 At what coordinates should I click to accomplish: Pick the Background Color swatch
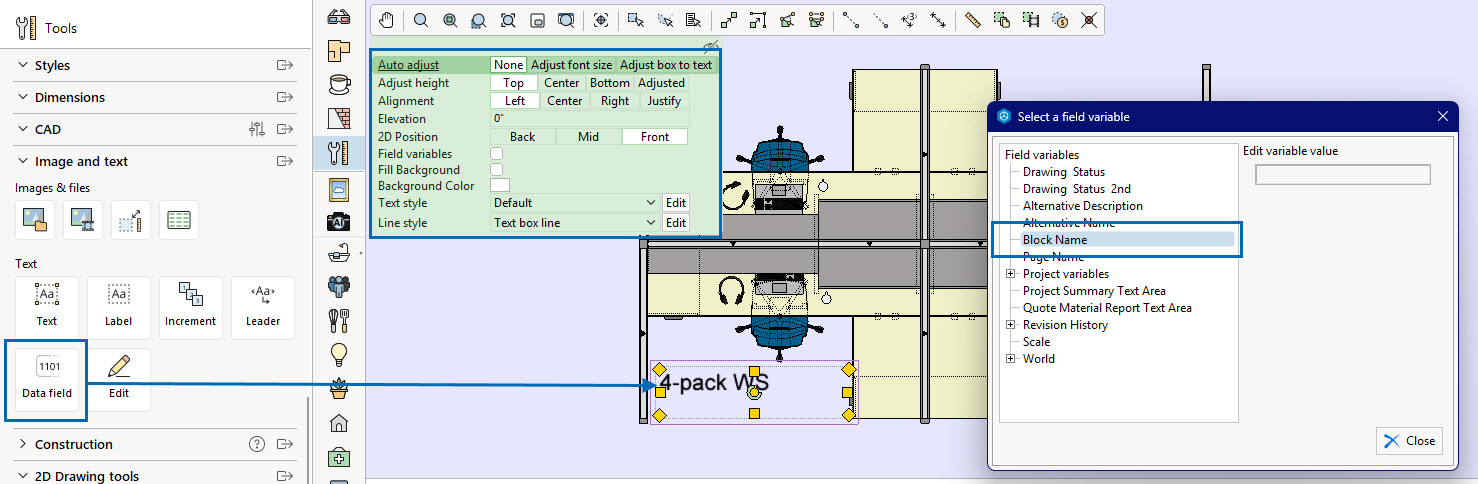pos(500,185)
